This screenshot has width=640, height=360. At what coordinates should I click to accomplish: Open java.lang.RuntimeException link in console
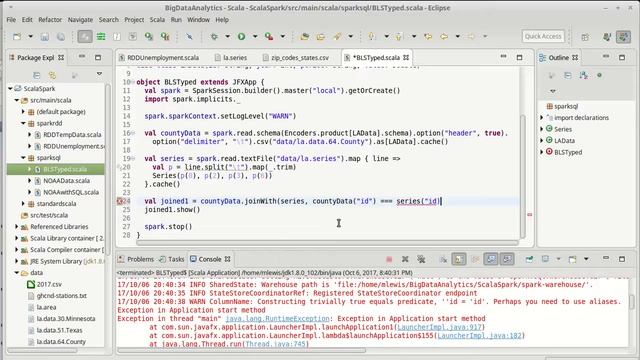pyautogui.click(x=277, y=318)
